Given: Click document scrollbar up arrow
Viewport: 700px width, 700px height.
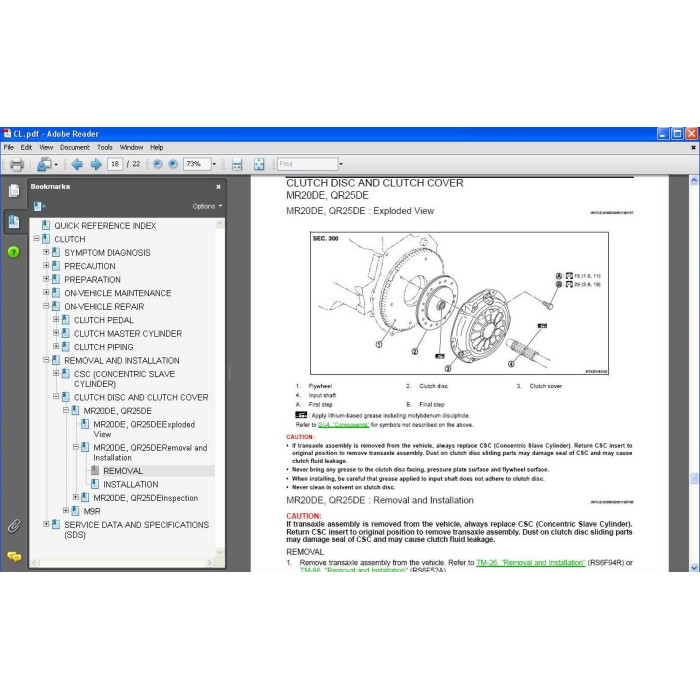Looking at the screenshot, I should pyautogui.click(x=694, y=180).
